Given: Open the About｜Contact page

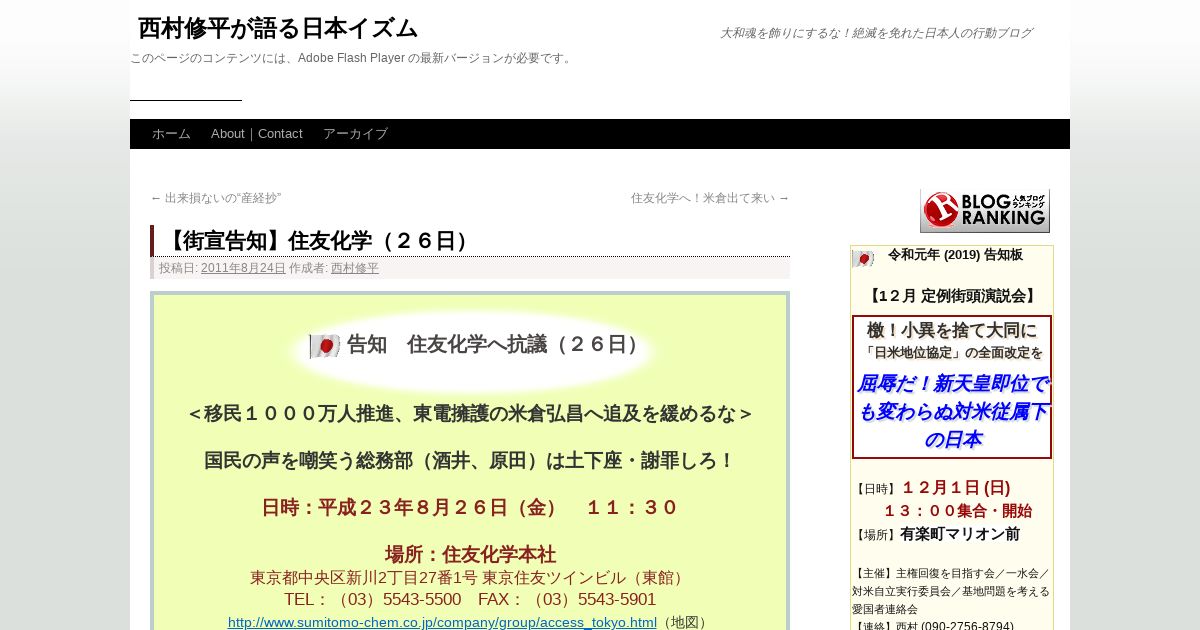Looking at the screenshot, I should tap(257, 134).
